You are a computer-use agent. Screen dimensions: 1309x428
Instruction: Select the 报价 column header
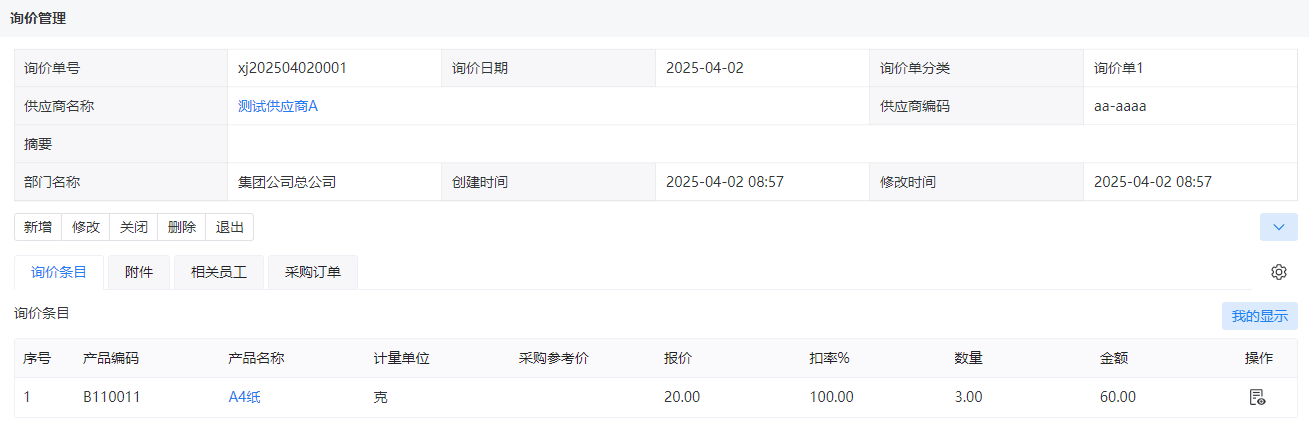(x=678, y=358)
